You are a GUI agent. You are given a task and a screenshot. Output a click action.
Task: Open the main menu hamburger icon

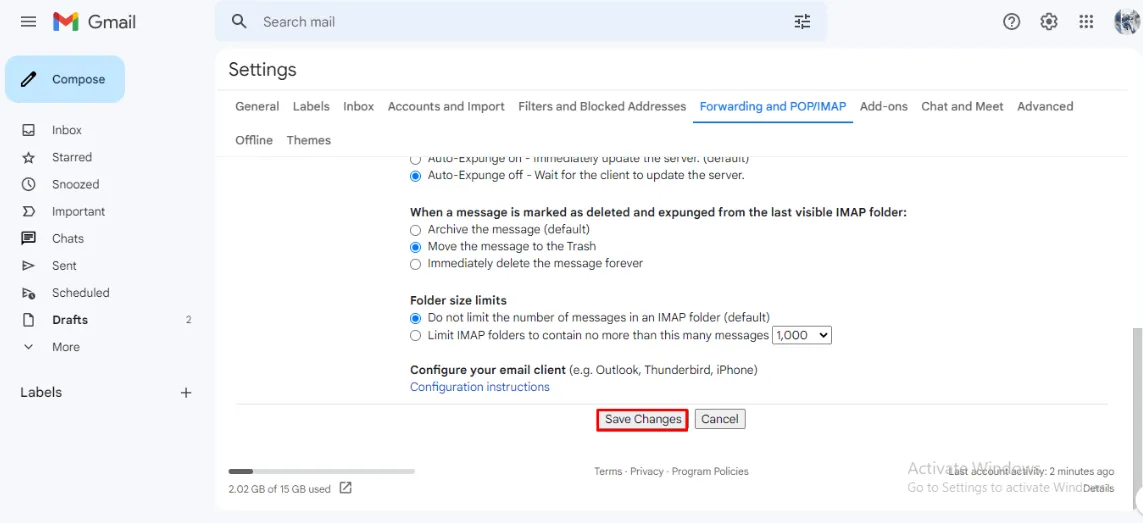(28, 22)
